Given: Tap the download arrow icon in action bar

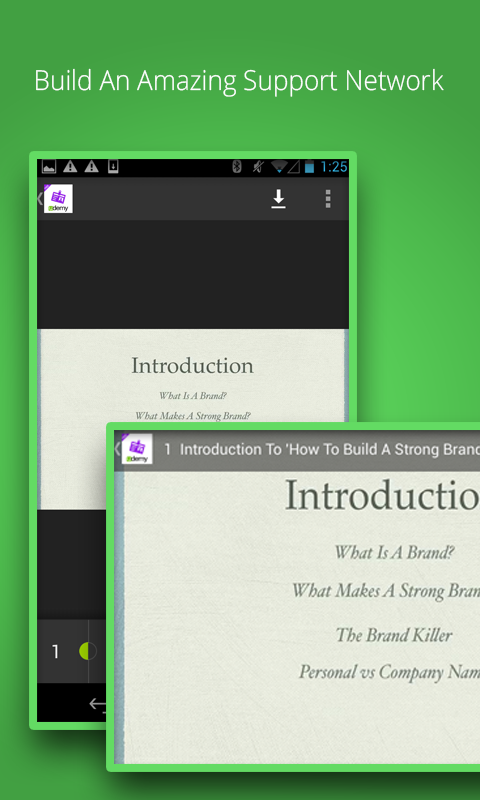Looking at the screenshot, I should click(278, 198).
